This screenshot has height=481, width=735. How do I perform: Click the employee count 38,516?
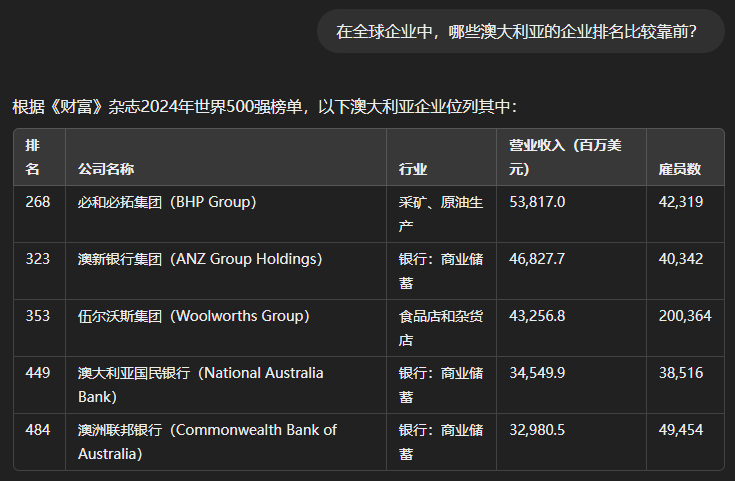point(680,373)
